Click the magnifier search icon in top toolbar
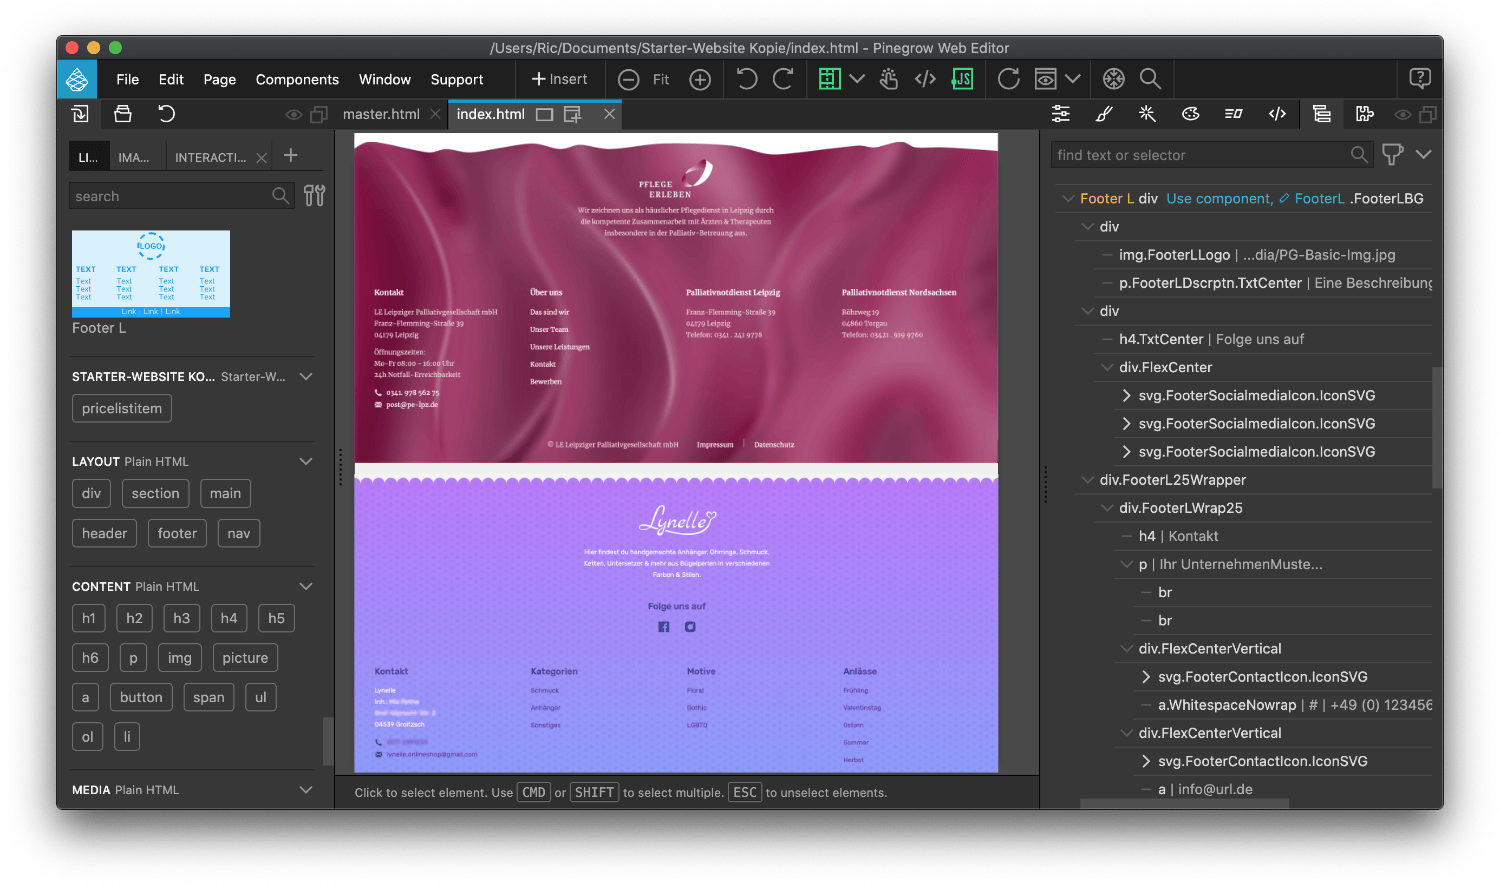 (x=1151, y=79)
